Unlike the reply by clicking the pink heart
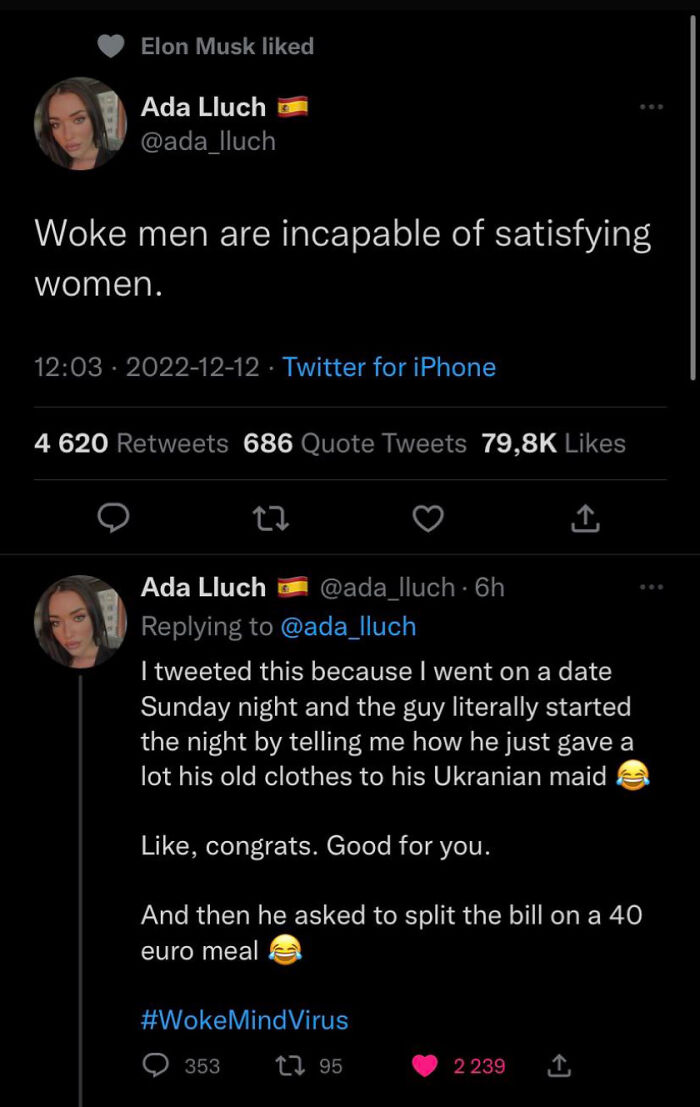Screen dimensions: 700x1107 click(425, 1065)
